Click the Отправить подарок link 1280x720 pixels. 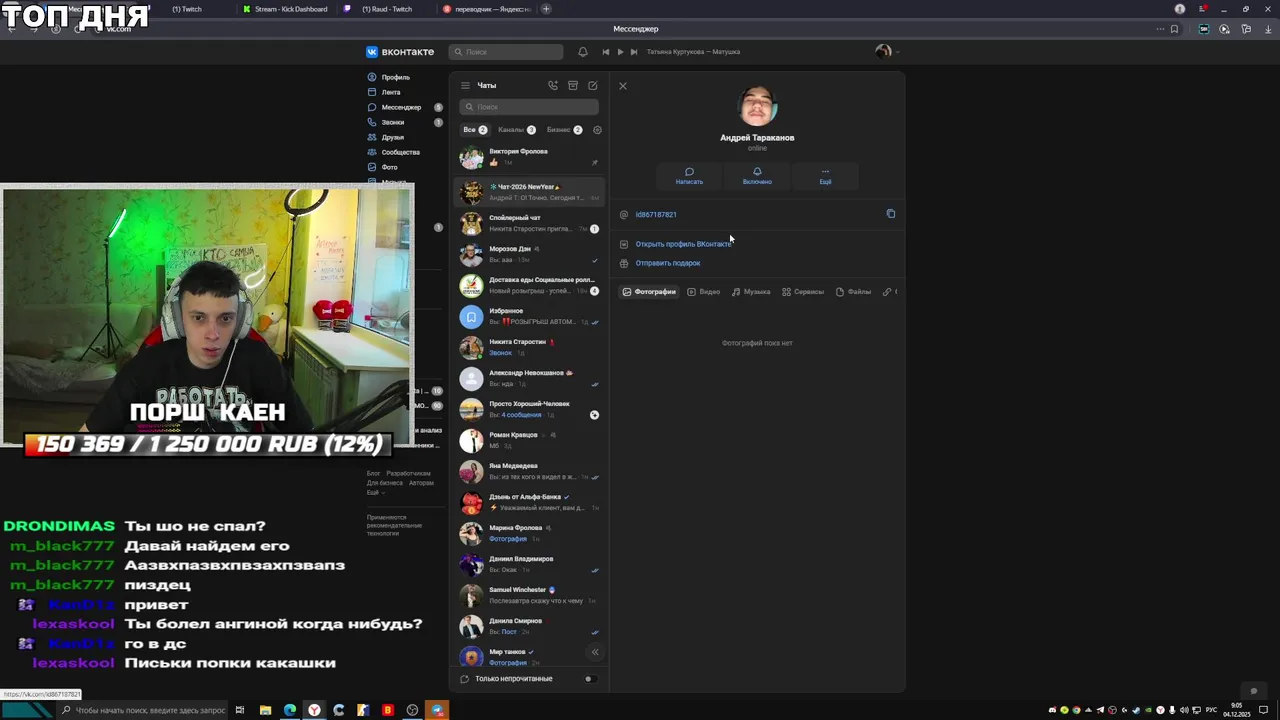pyautogui.click(x=668, y=263)
